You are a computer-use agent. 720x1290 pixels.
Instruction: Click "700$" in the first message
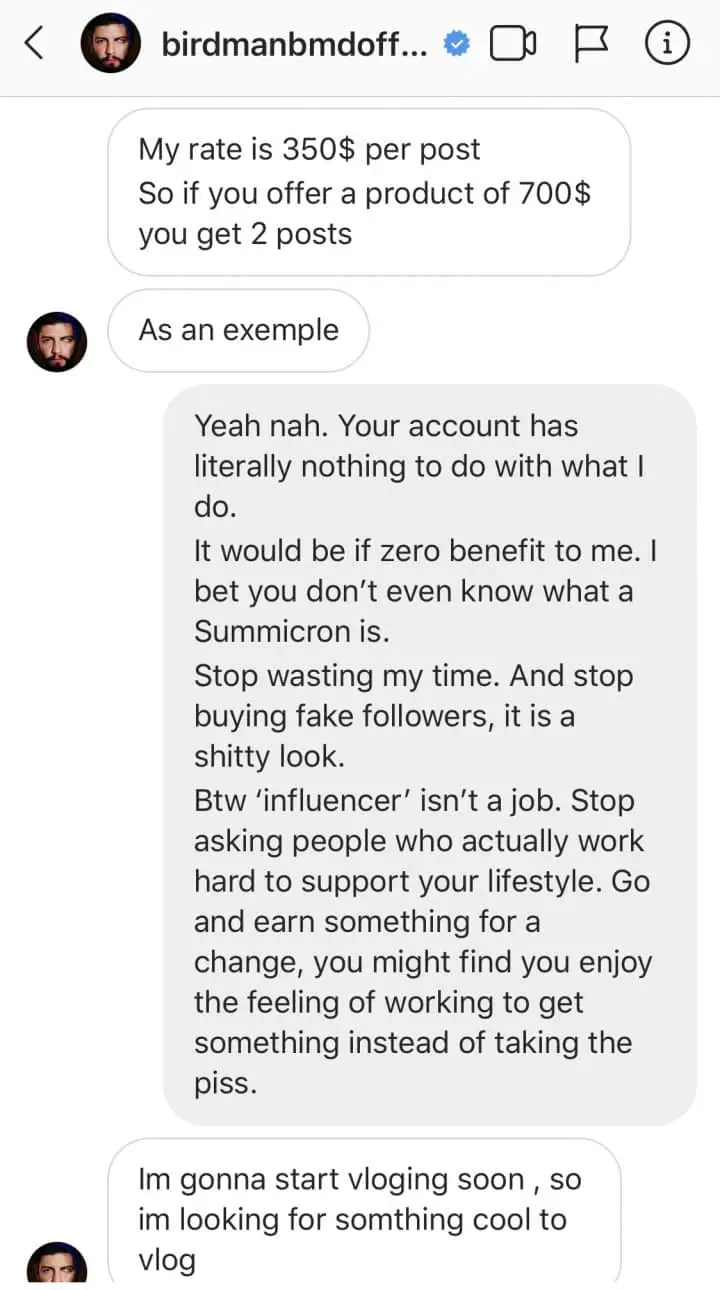(x=547, y=192)
